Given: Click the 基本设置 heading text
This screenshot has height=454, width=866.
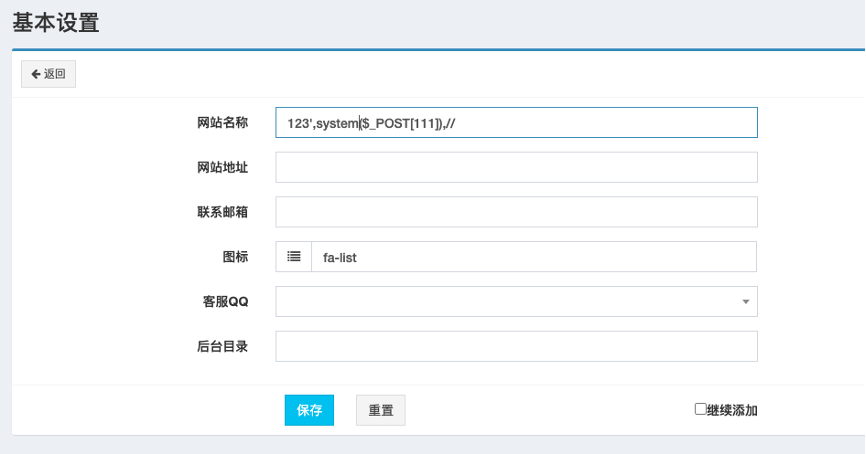Looking at the screenshot, I should click(56, 23).
